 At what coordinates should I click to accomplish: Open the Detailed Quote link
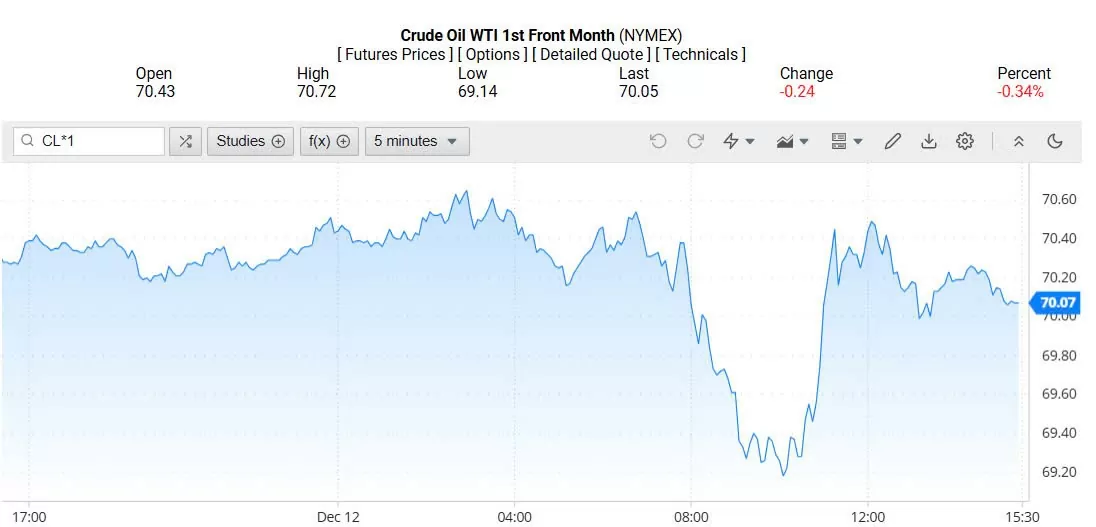592,54
